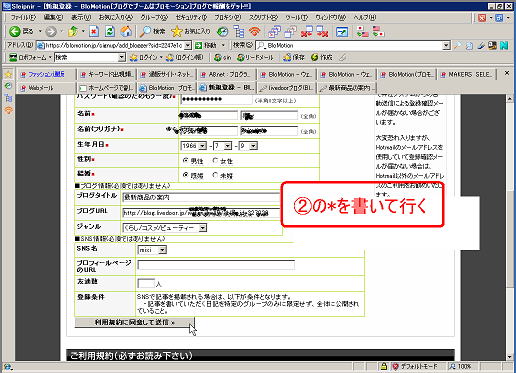Click the Stop loading icon
Screen dimensions: 516x373
tap(94, 32)
